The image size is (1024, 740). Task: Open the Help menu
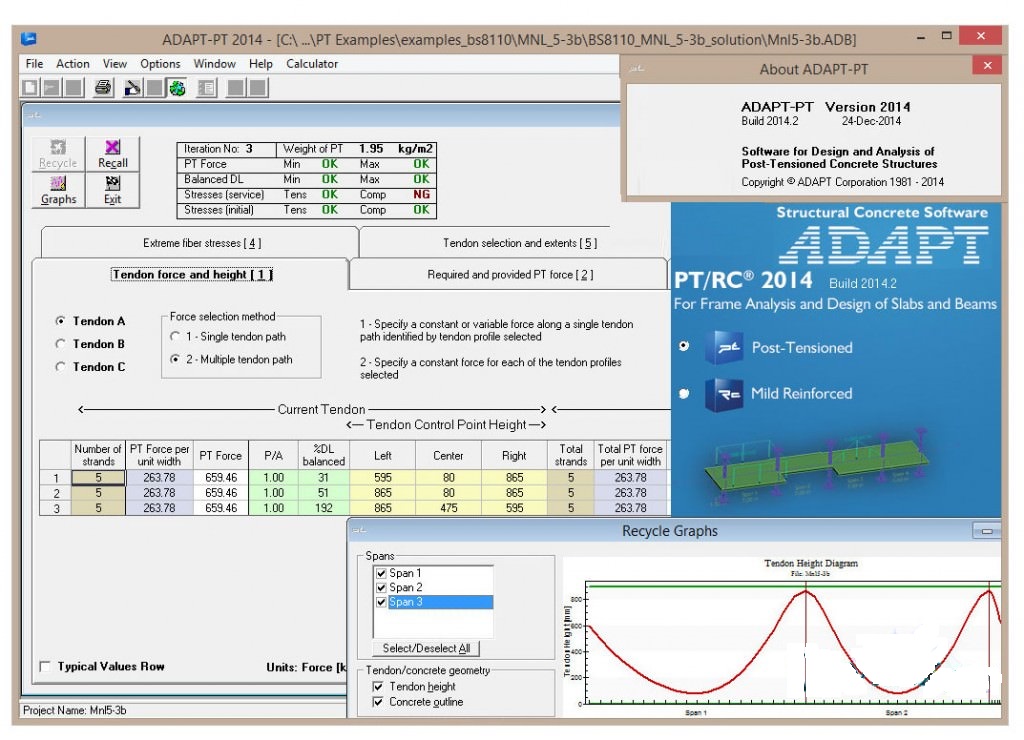tap(261, 63)
